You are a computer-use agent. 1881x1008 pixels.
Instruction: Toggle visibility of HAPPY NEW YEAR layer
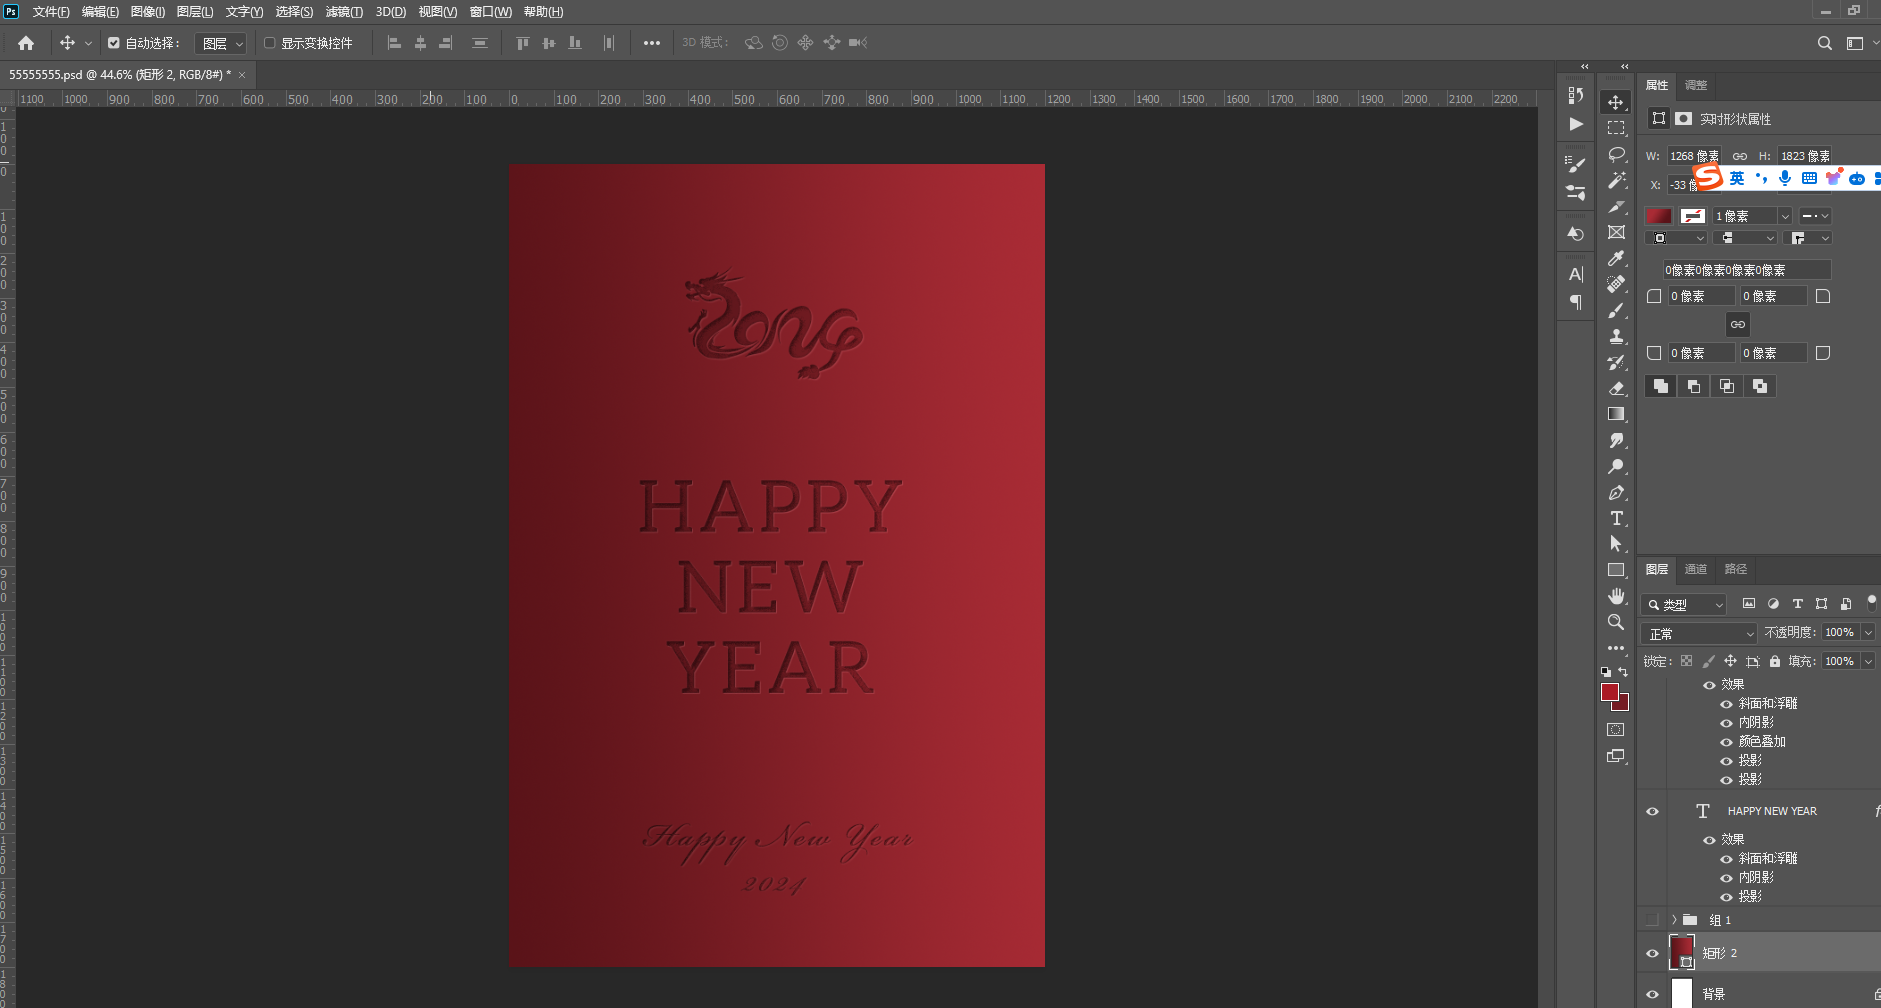1652,811
